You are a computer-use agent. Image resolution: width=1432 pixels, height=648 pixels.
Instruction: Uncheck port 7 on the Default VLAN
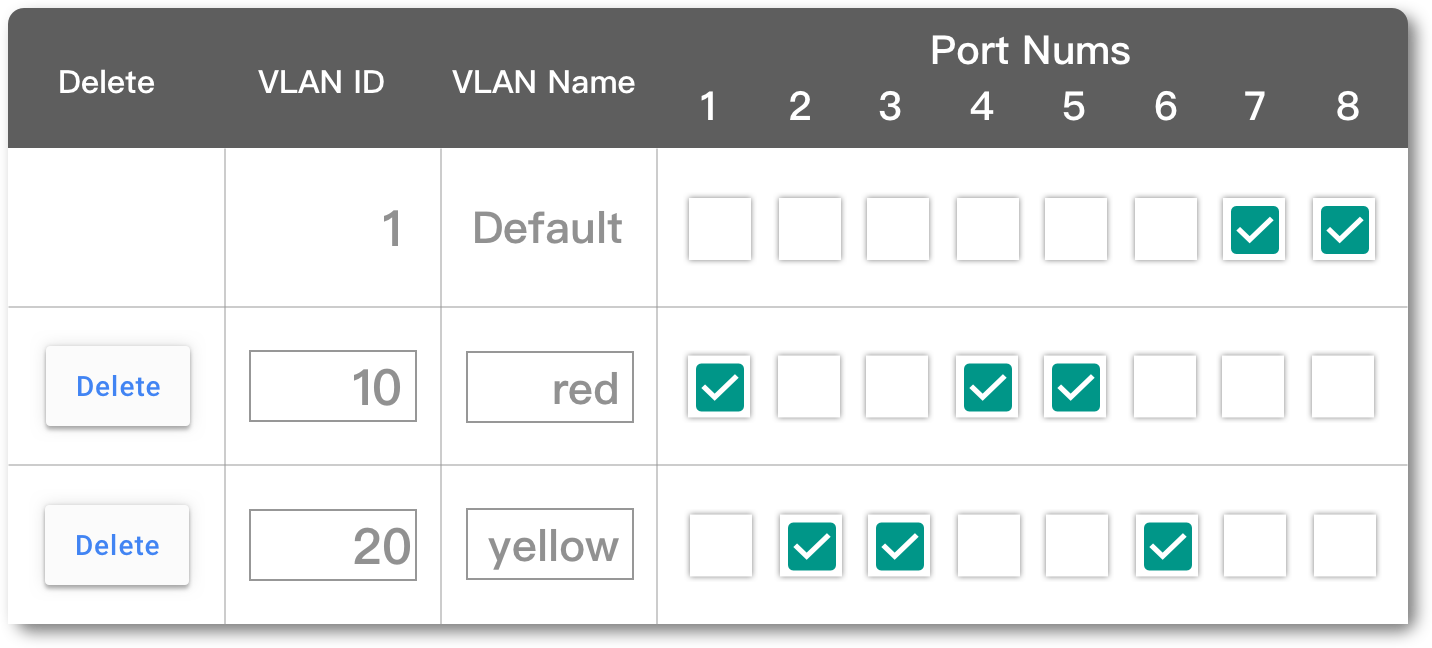[x=1253, y=229]
